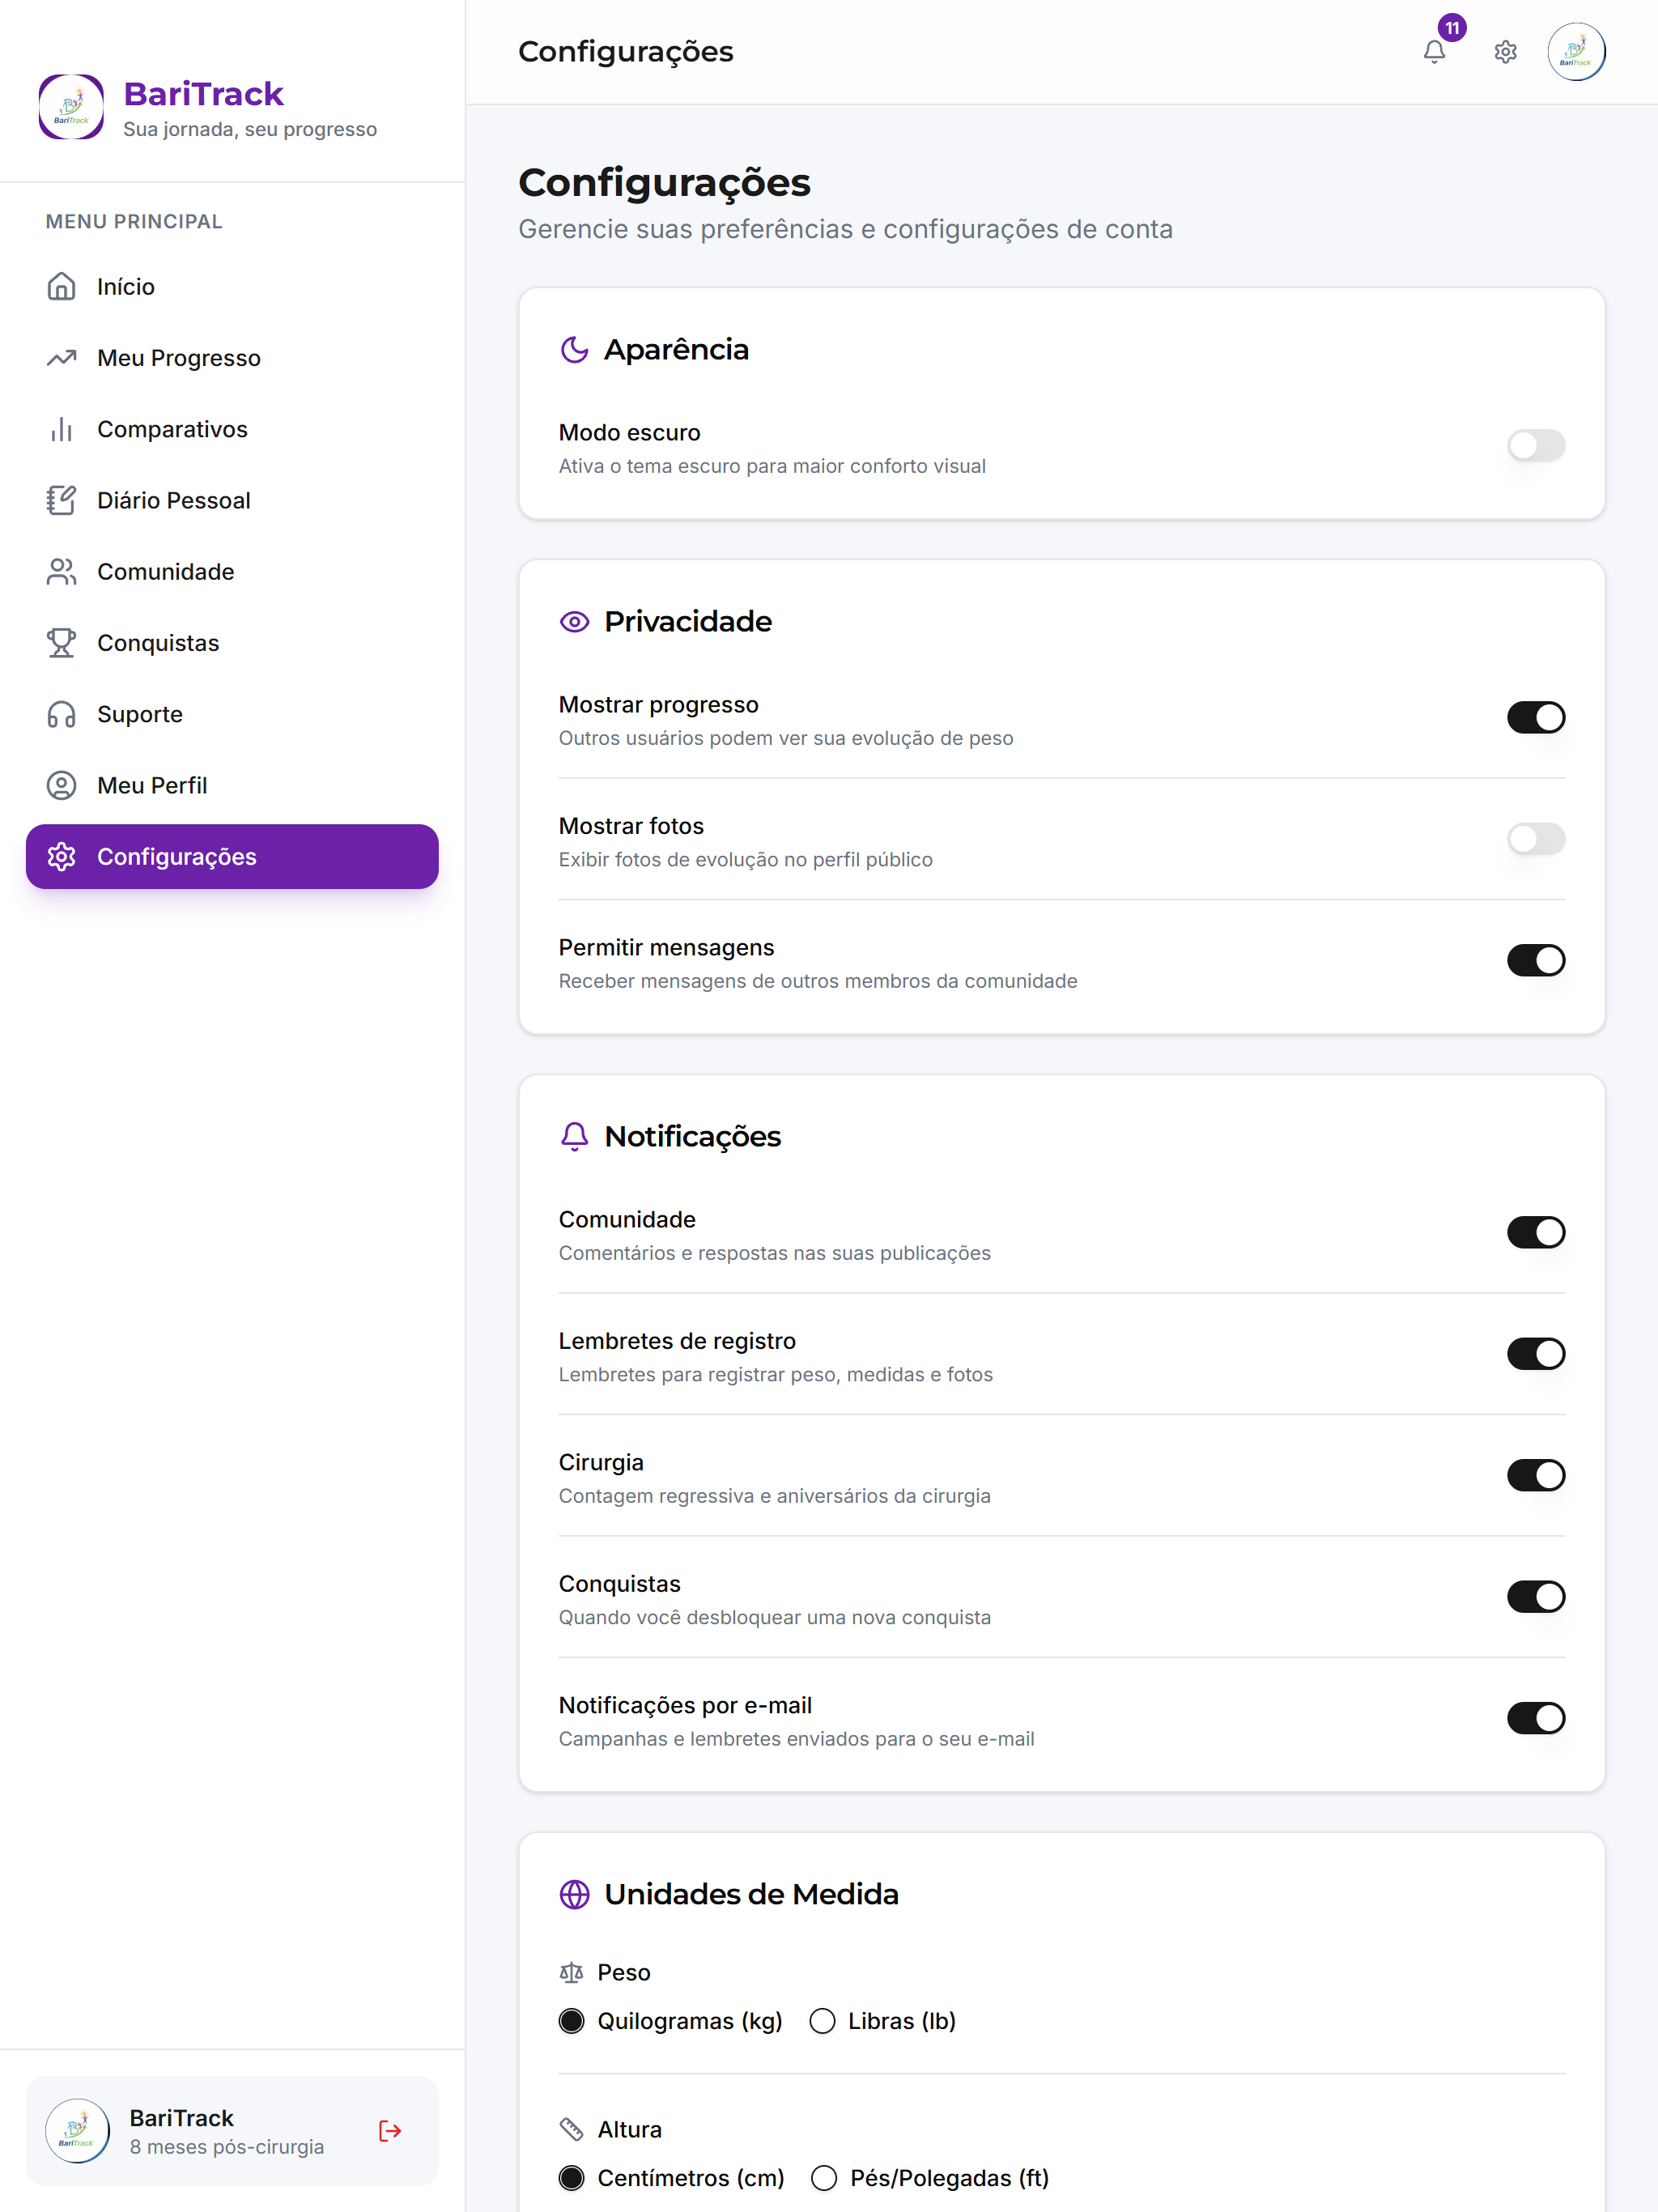Open Meu Progresso menu item
This screenshot has width=1658, height=2212.
(x=232, y=358)
